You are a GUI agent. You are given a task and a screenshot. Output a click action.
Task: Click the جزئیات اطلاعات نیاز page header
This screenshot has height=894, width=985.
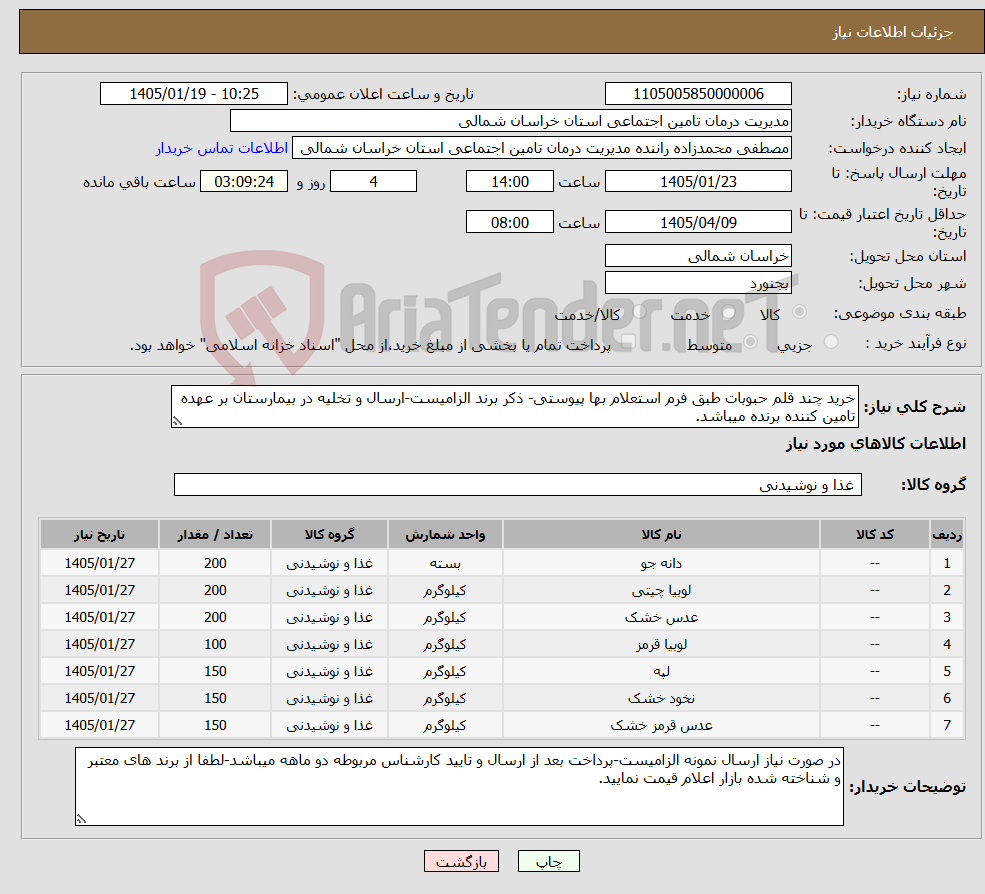click(x=892, y=32)
